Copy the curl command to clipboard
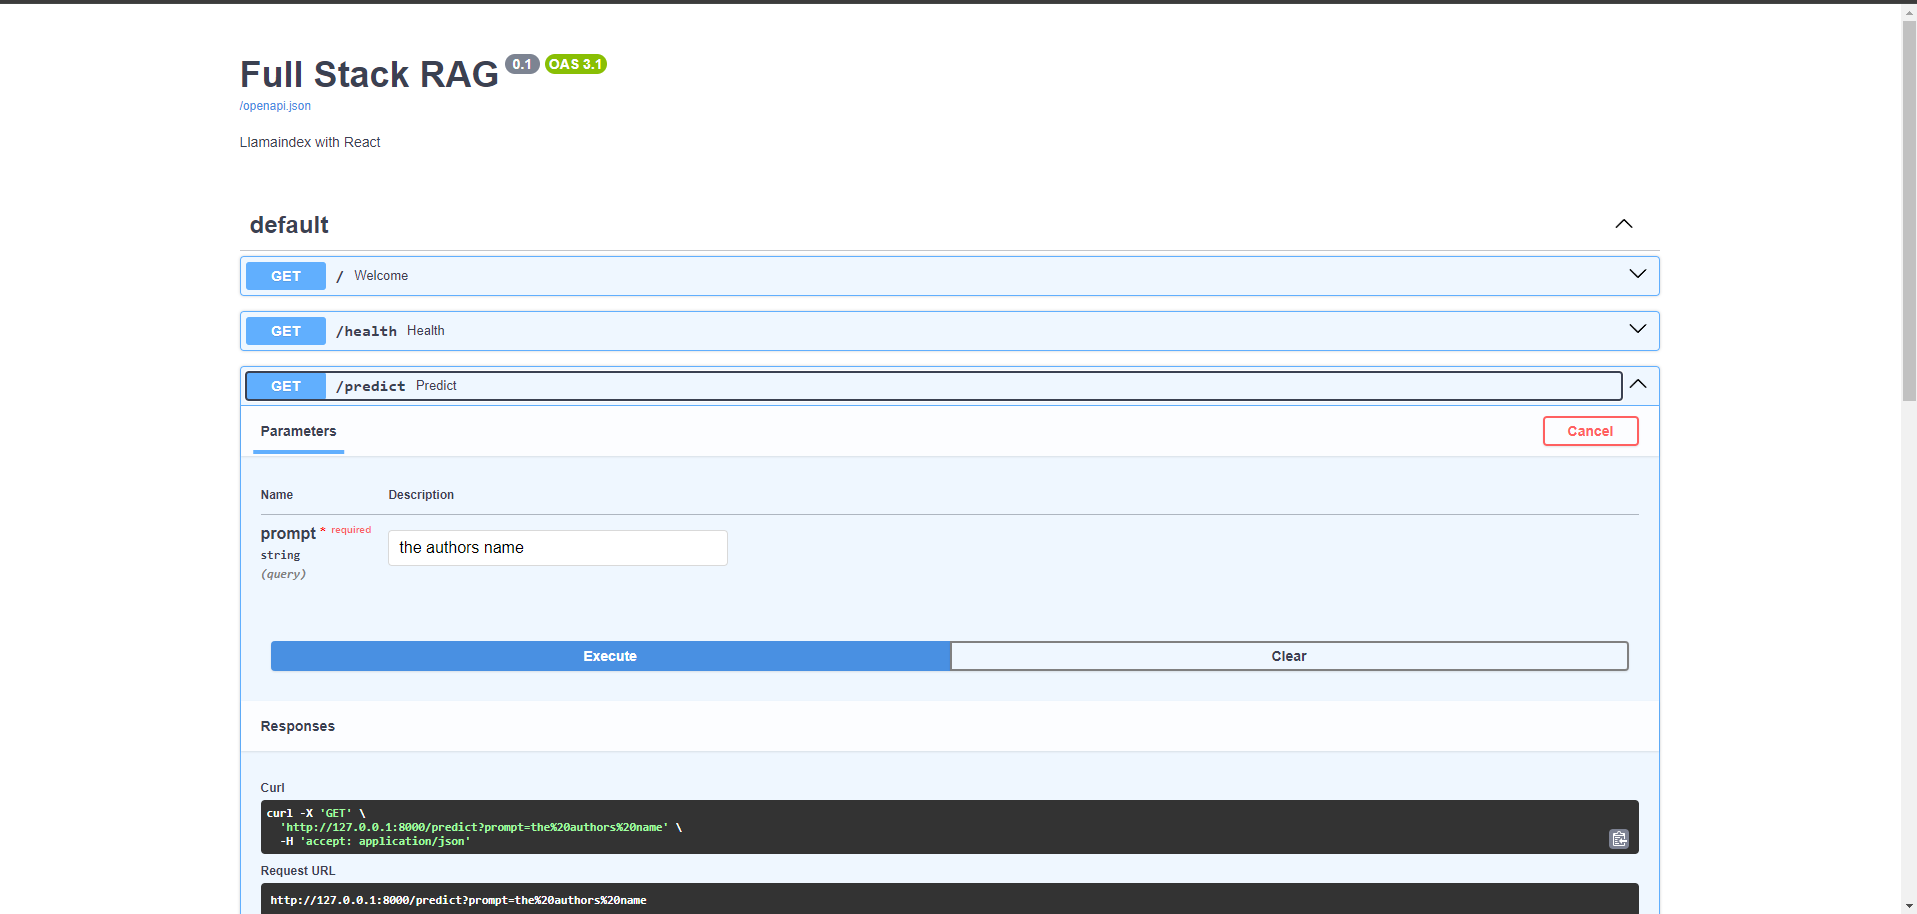Screen dimensions: 1917x914 pyautogui.click(x=1619, y=839)
